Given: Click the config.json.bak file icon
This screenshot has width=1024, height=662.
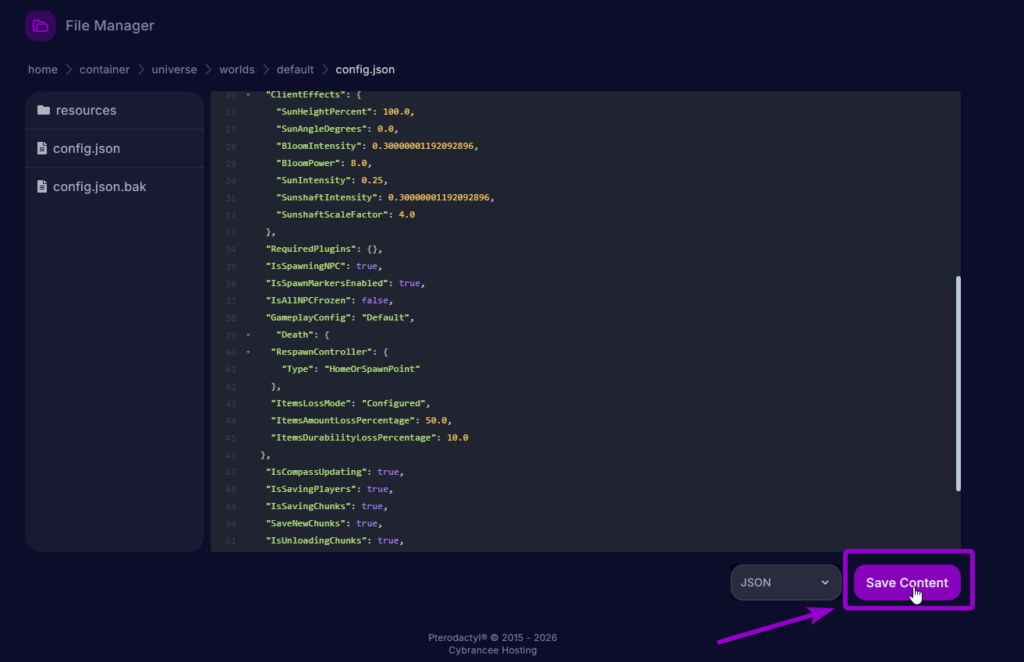Looking at the screenshot, I should tap(42, 186).
